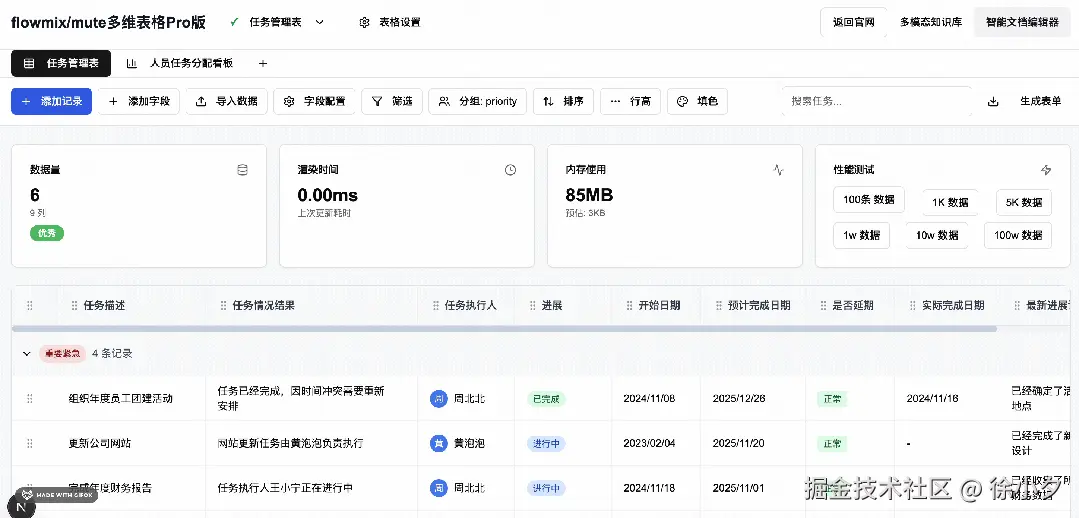Click the 2025/11/20 expected date cell

pos(738,443)
